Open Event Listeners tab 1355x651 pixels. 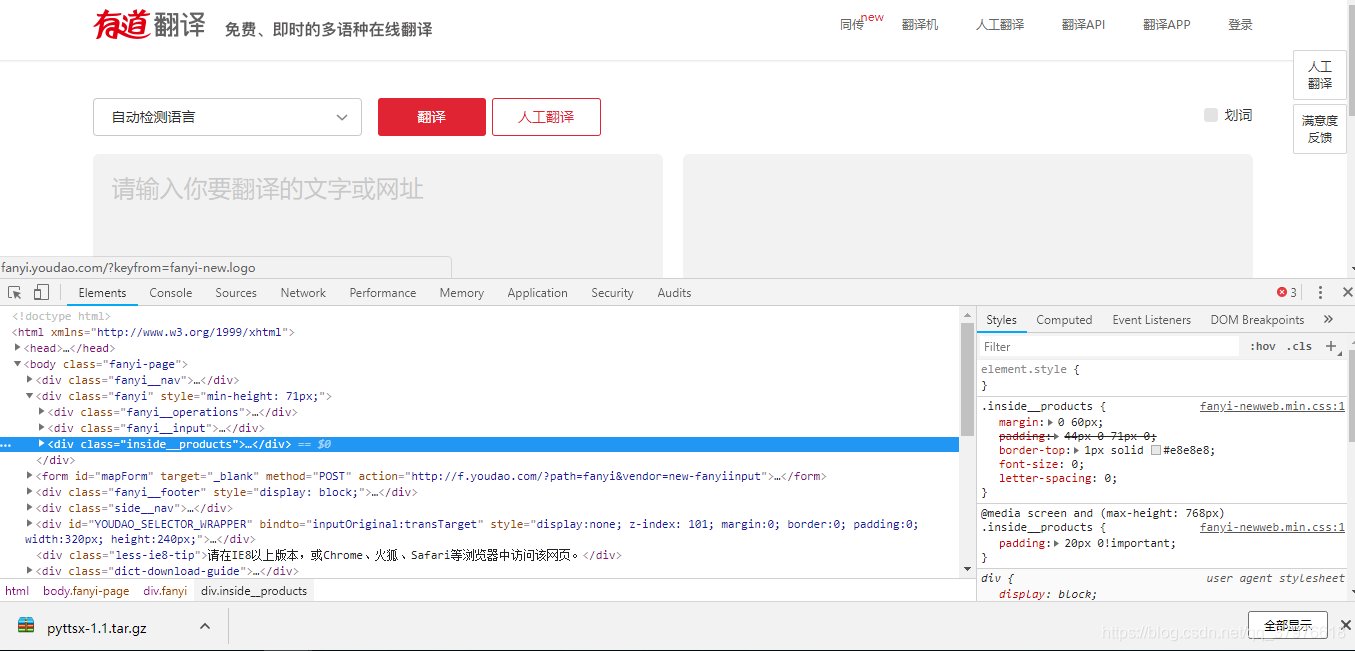pyautogui.click(x=1152, y=320)
